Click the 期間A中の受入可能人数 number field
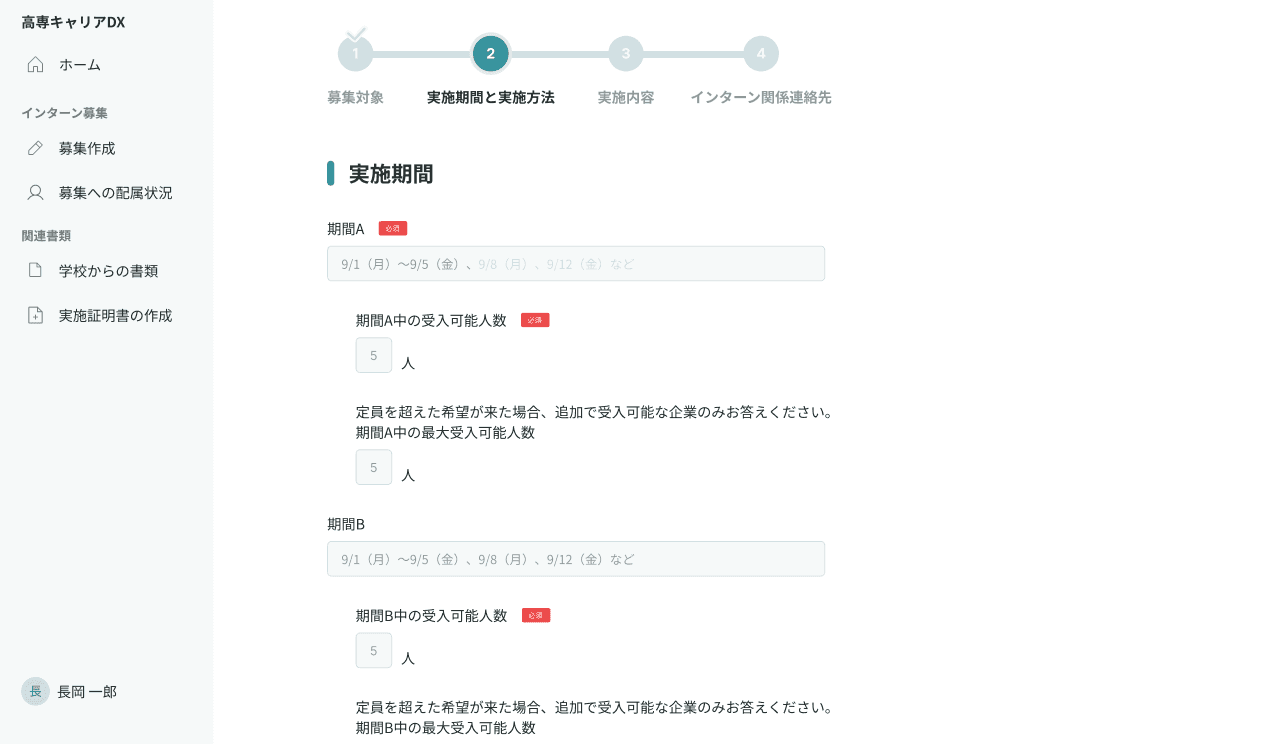 click(373, 354)
